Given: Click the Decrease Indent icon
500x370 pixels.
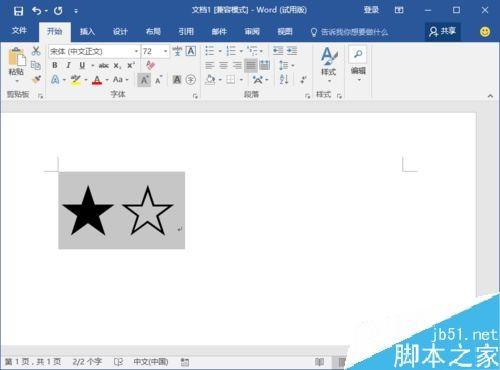Looking at the screenshot, I should point(278,51).
